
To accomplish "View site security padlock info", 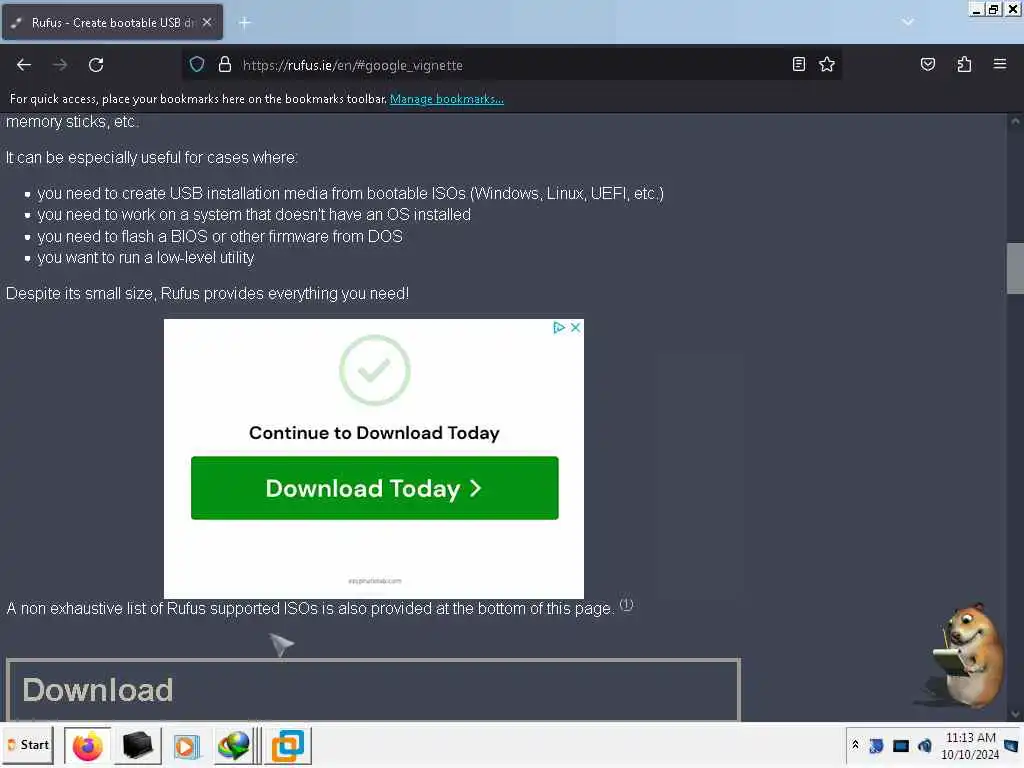I will [225, 65].
